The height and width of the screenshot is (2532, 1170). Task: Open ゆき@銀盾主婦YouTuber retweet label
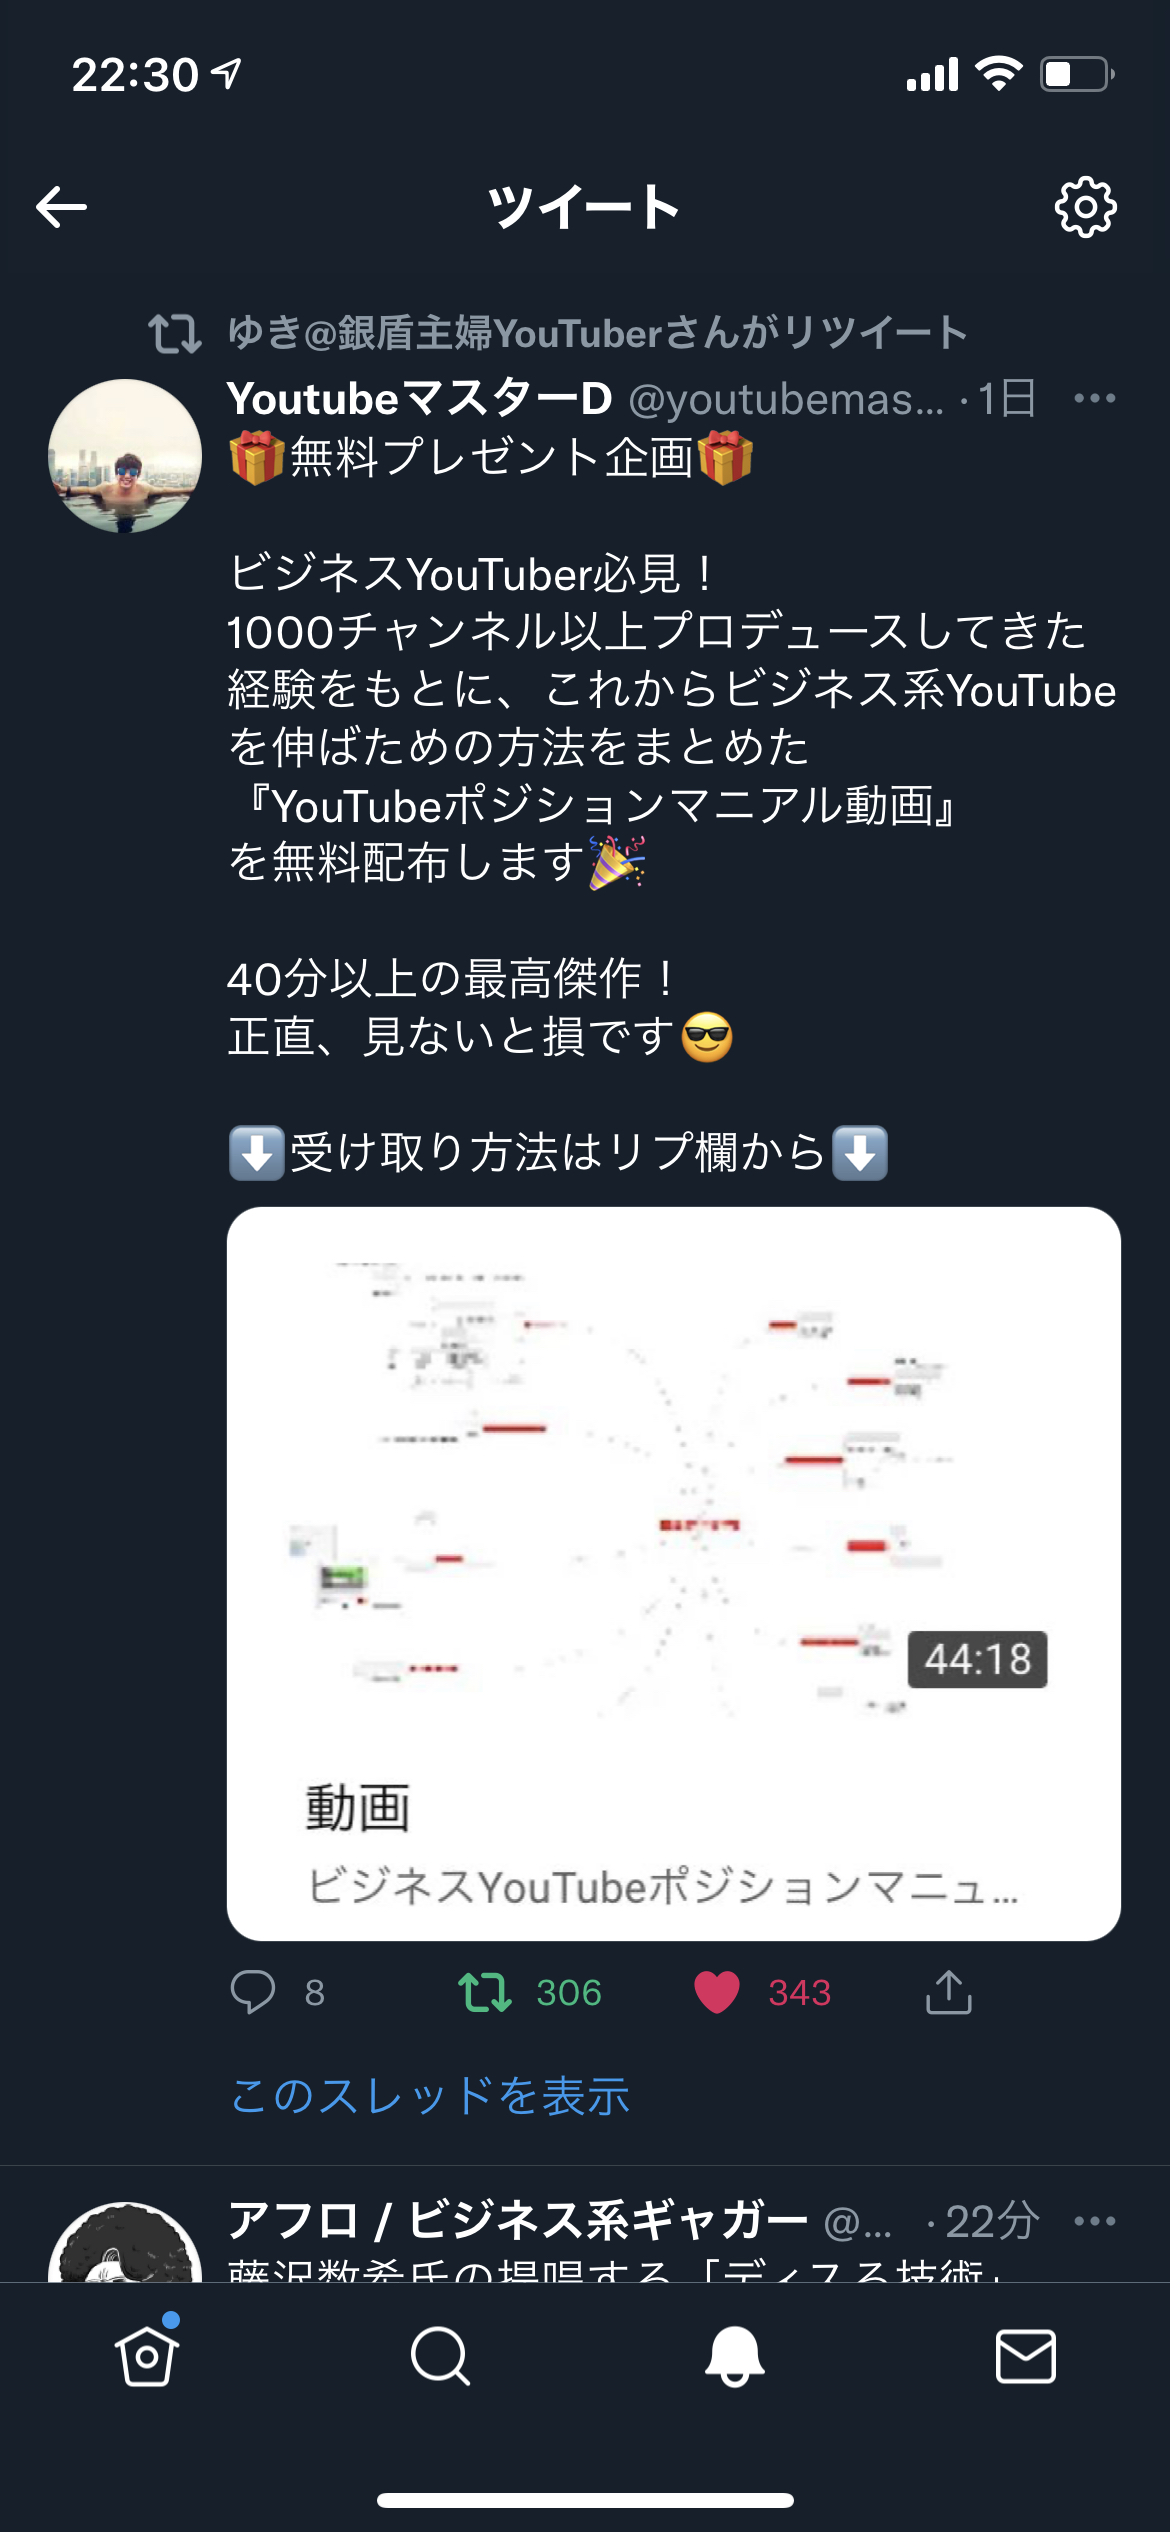pyautogui.click(x=597, y=333)
